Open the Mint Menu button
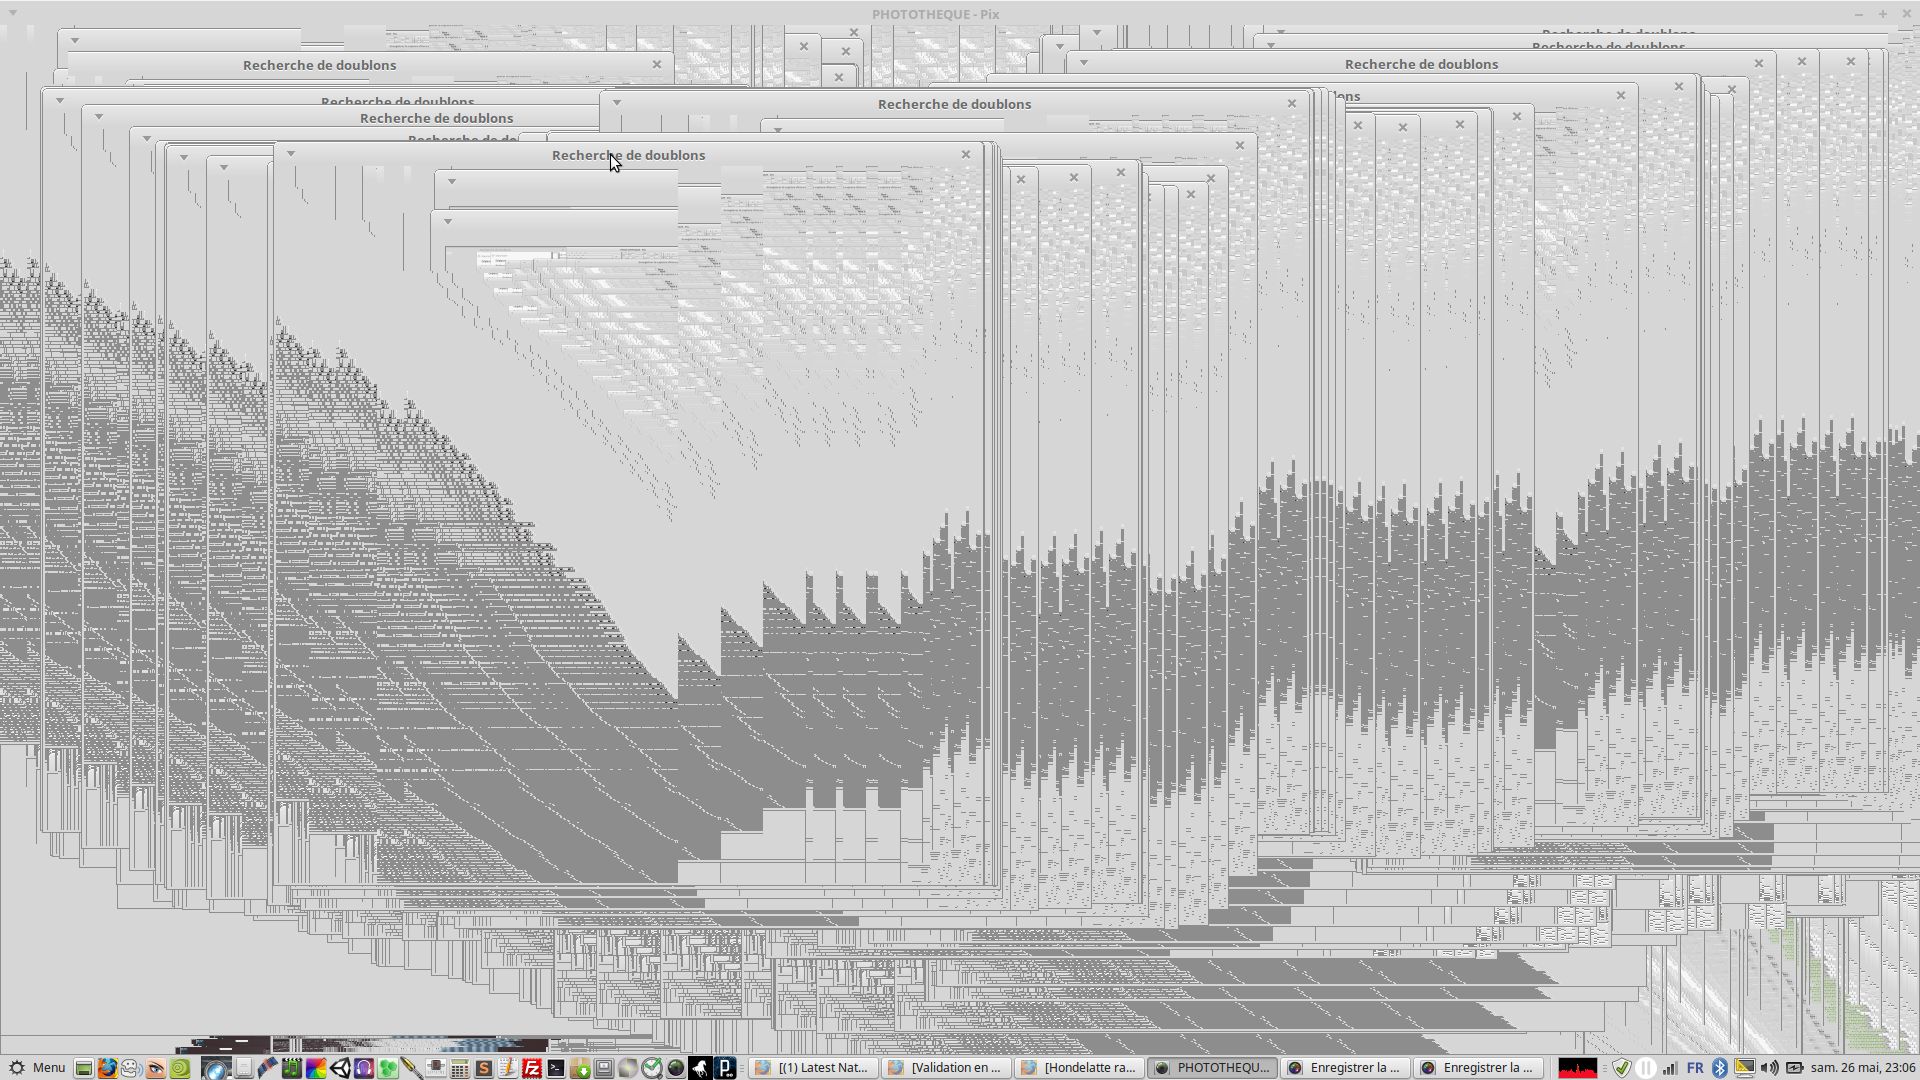 coord(37,1068)
